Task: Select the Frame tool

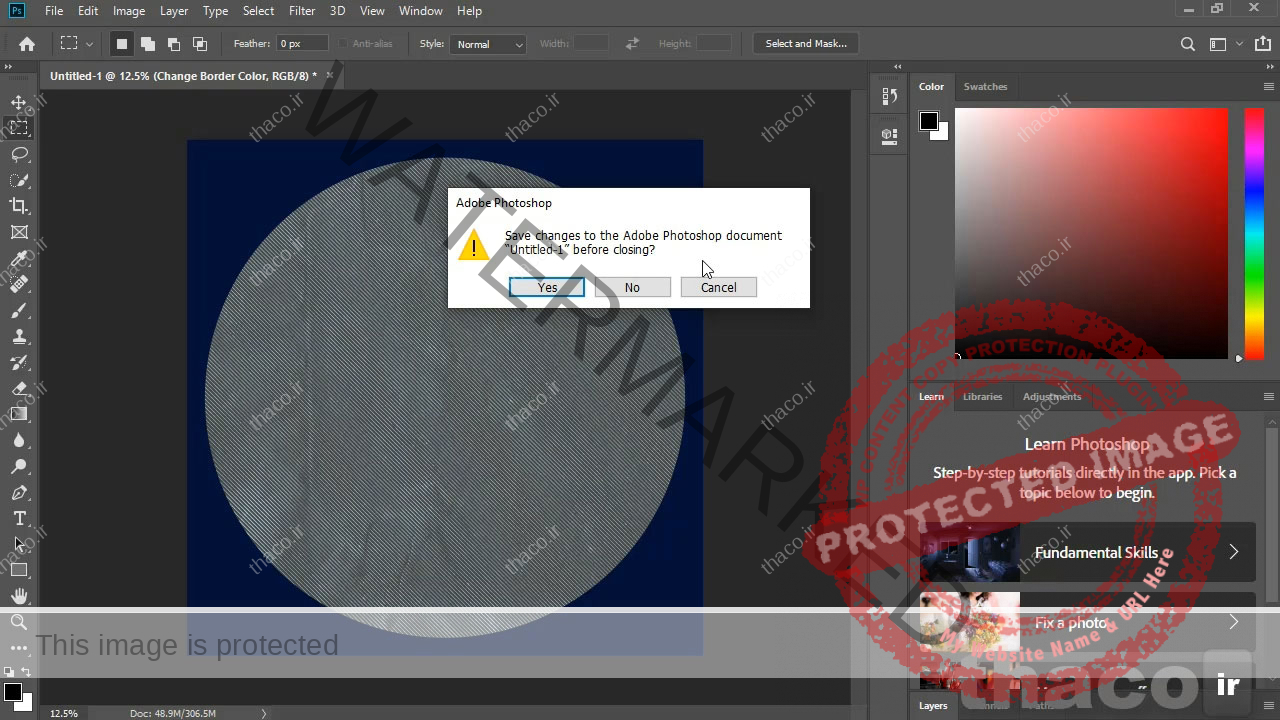Action: [19, 232]
